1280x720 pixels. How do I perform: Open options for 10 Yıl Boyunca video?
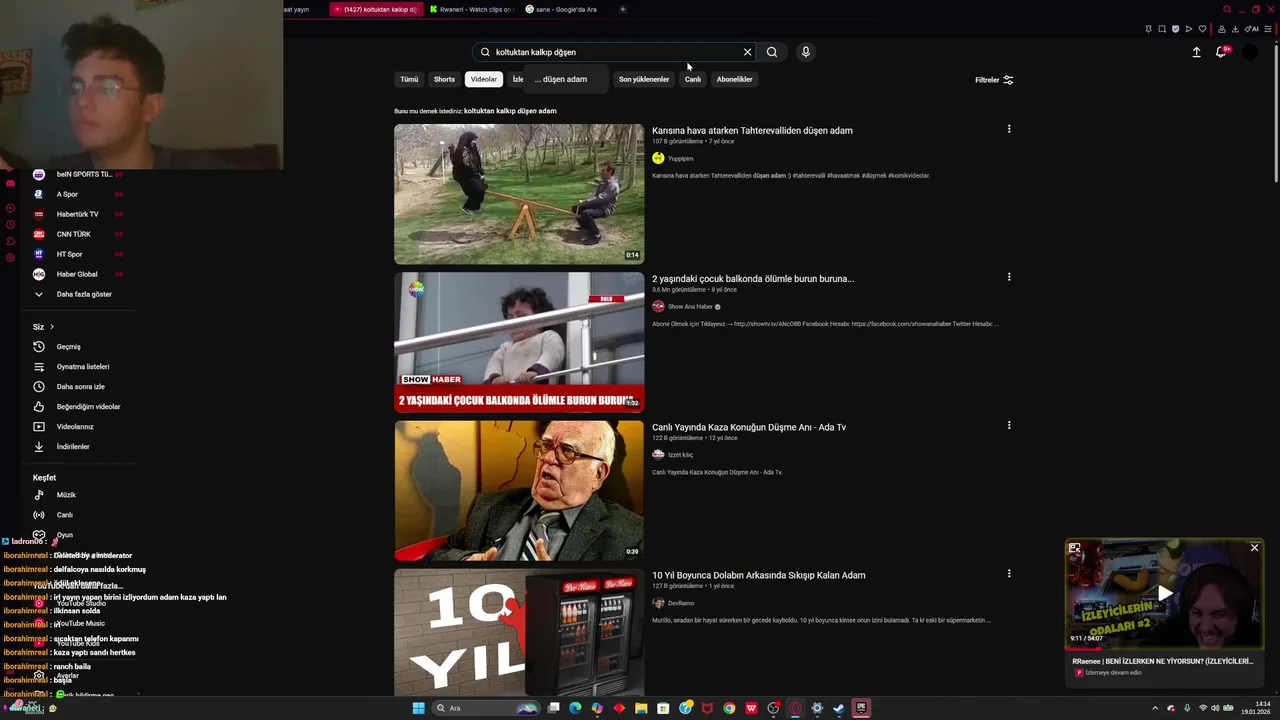pos(1009,574)
